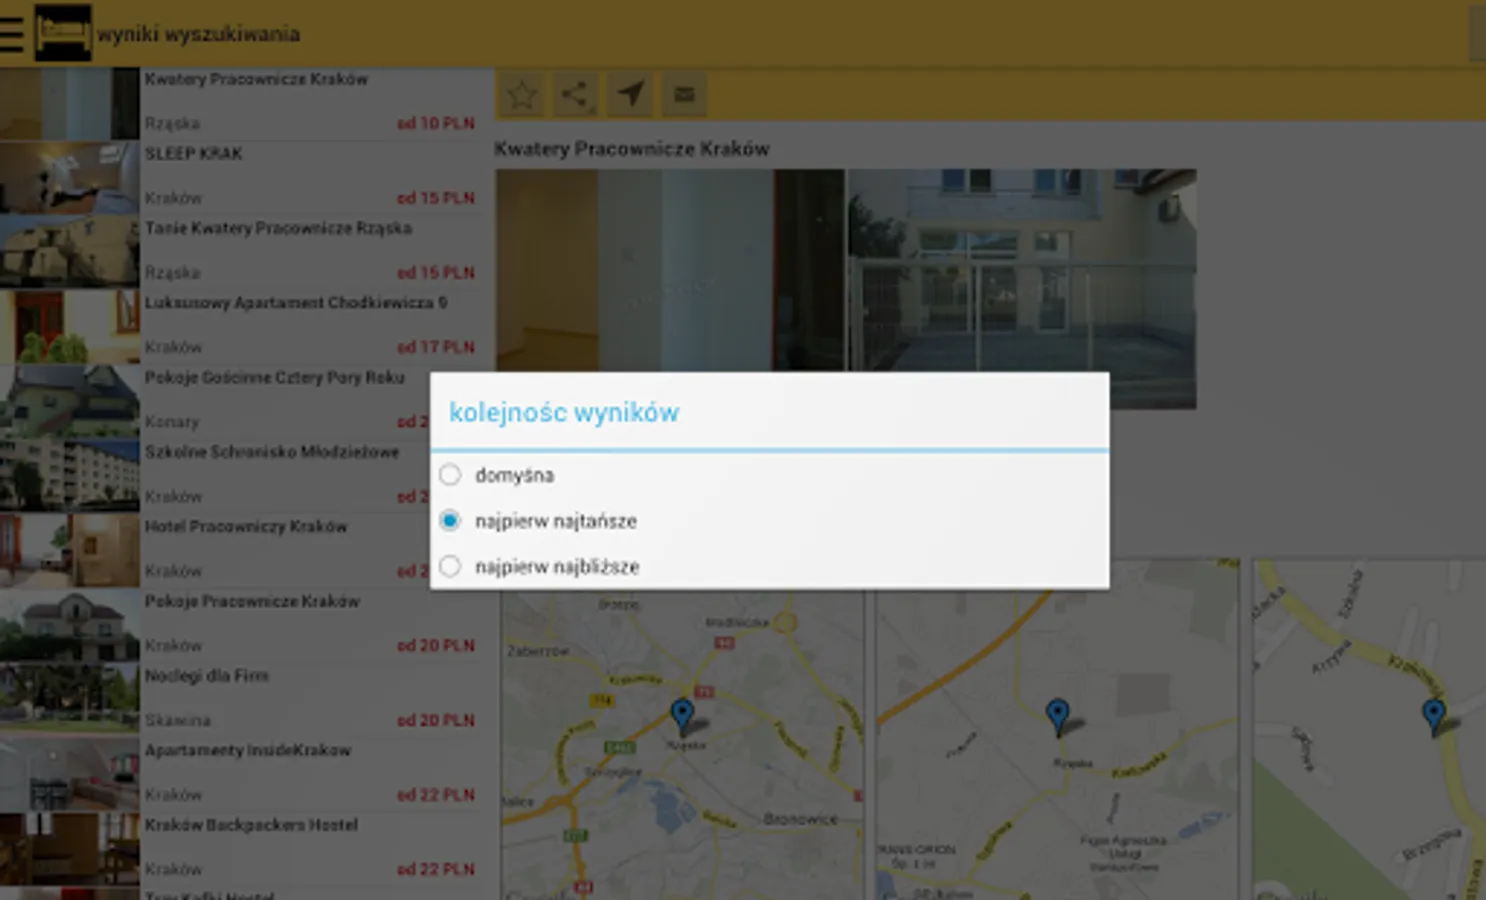
Task: Click SLEEP KRAK thumbnail photo
Action: click(69, 178)
